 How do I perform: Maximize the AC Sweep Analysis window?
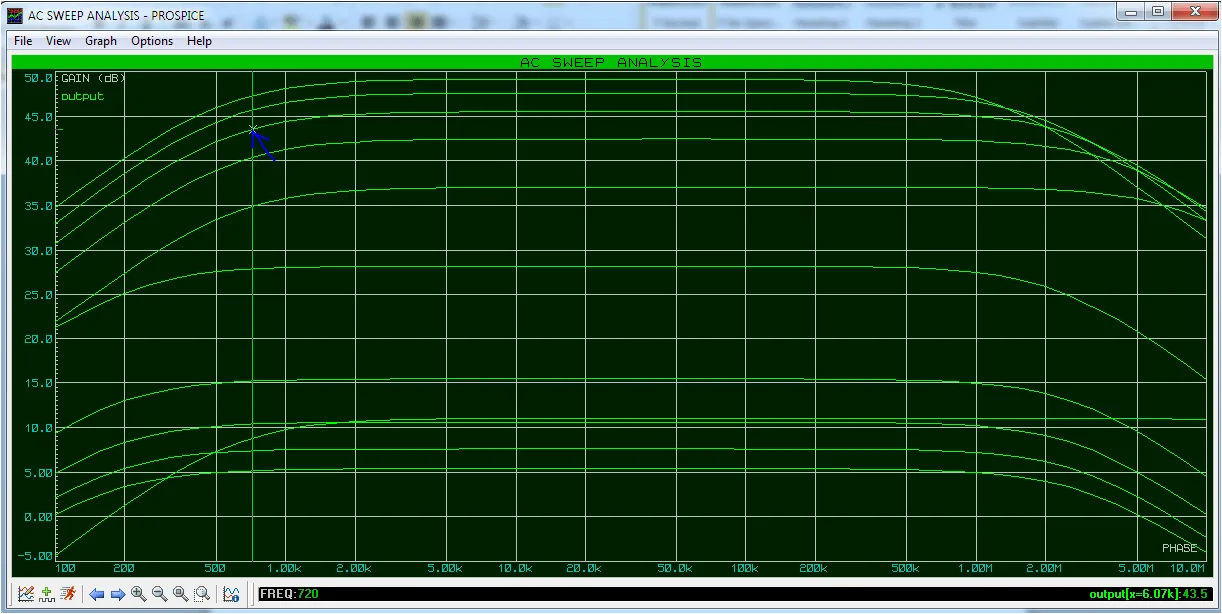point(1158,11)
